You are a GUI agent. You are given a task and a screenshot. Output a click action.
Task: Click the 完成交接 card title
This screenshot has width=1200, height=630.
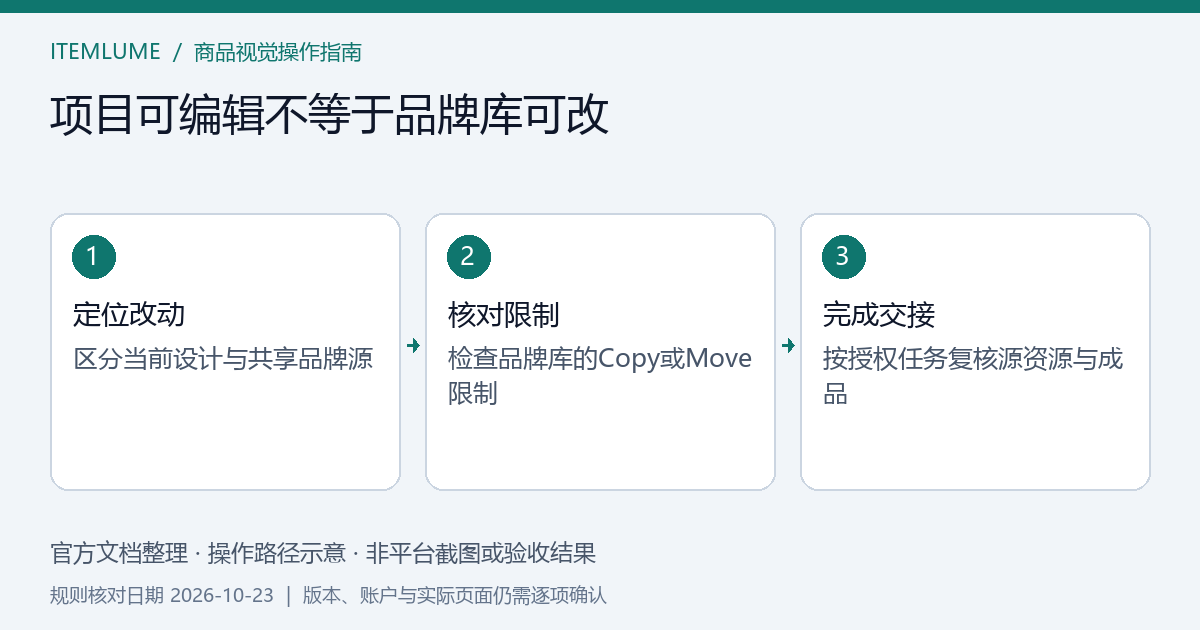879,315
